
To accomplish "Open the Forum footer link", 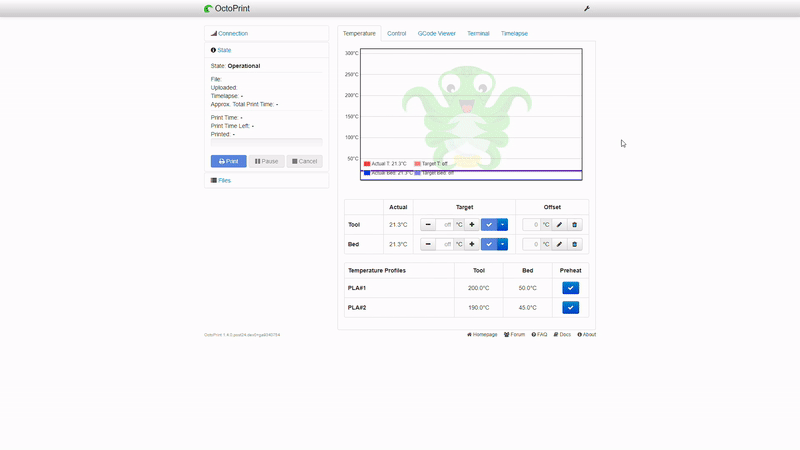I will [x=514, y=335].
